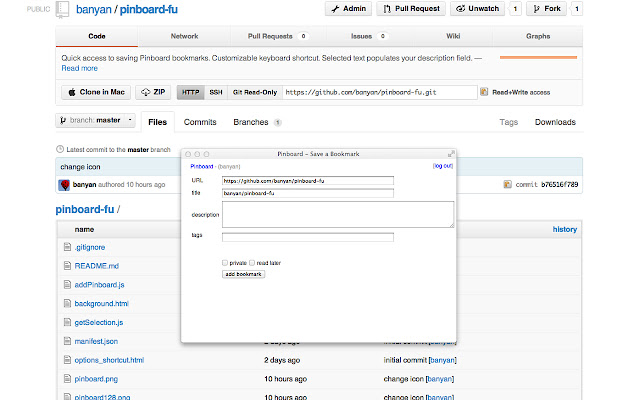The width and height of the screenshot is (640, 400).
Task: Click the popup fullscreen expand icon
Action: tap(451, 154)
